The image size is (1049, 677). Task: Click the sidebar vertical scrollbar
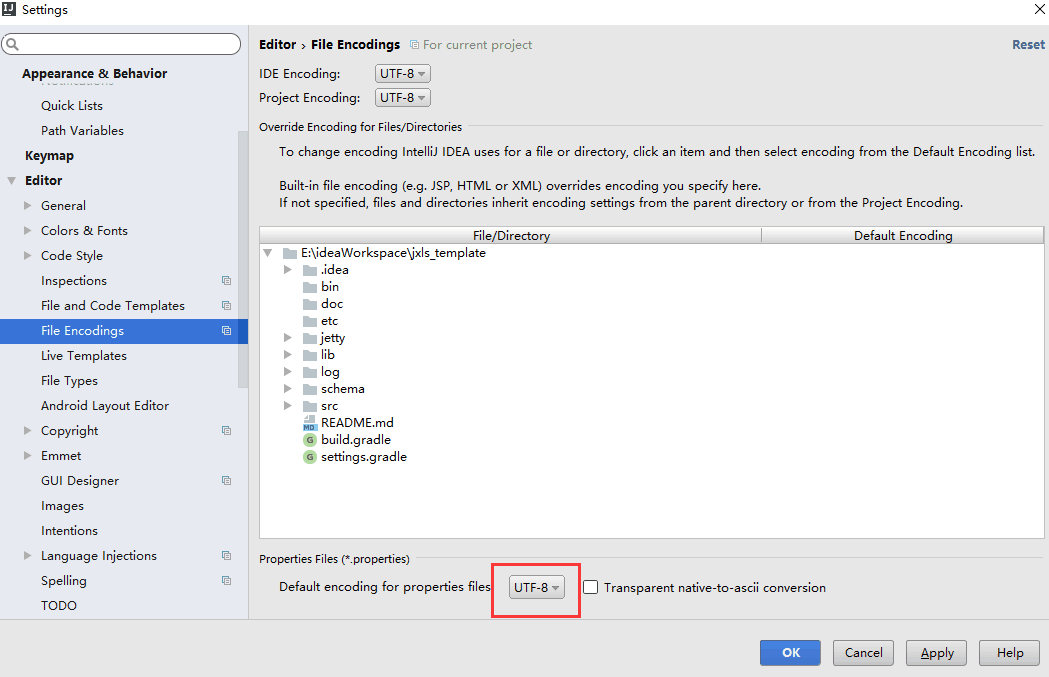(243, 260)
